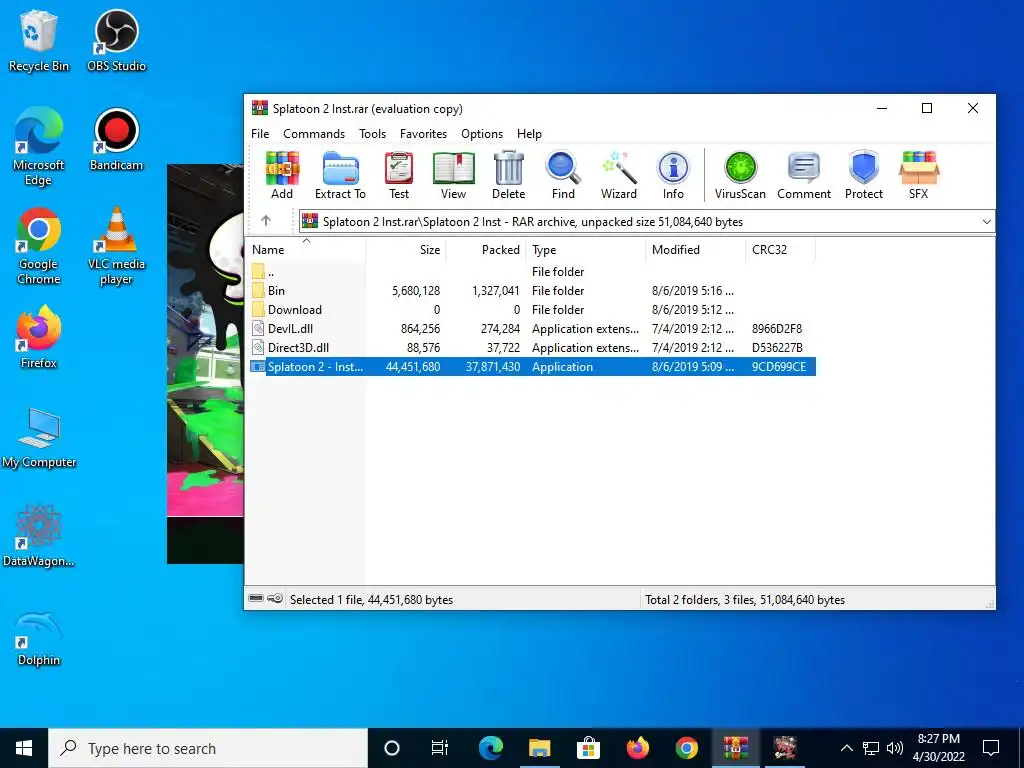Select Microsoft Edge desktop shortcut
This screenshot has height=768, width=1024.
coord(39,146)
